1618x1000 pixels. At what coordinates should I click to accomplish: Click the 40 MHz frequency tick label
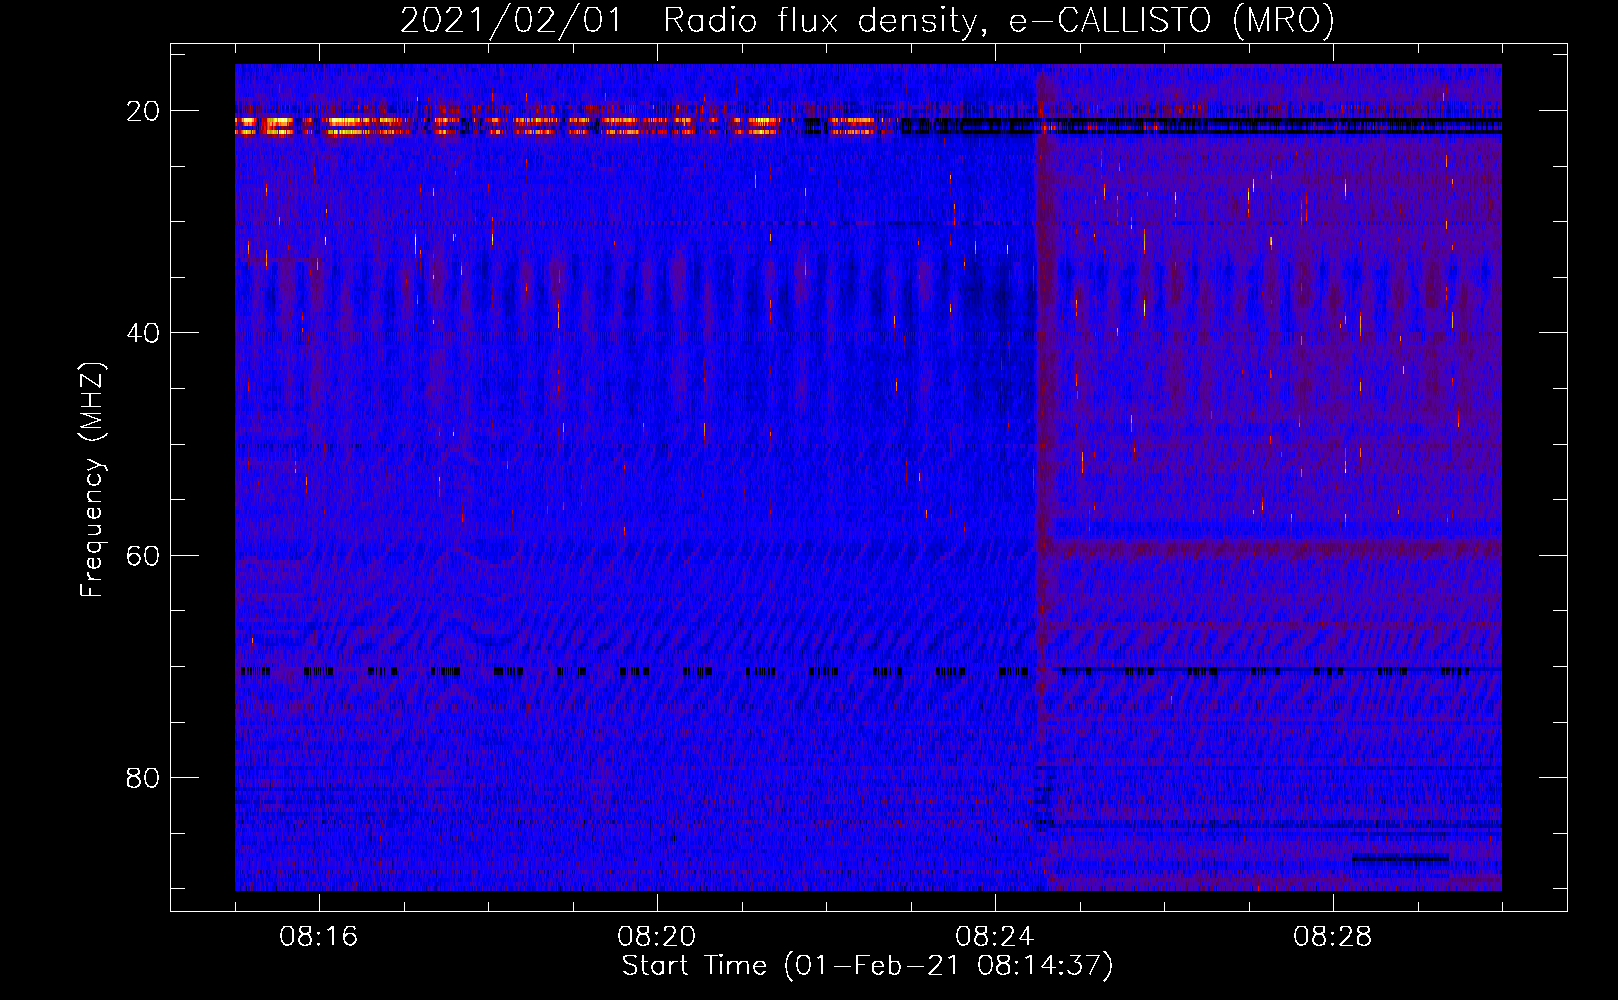click(x=143, y=333)
